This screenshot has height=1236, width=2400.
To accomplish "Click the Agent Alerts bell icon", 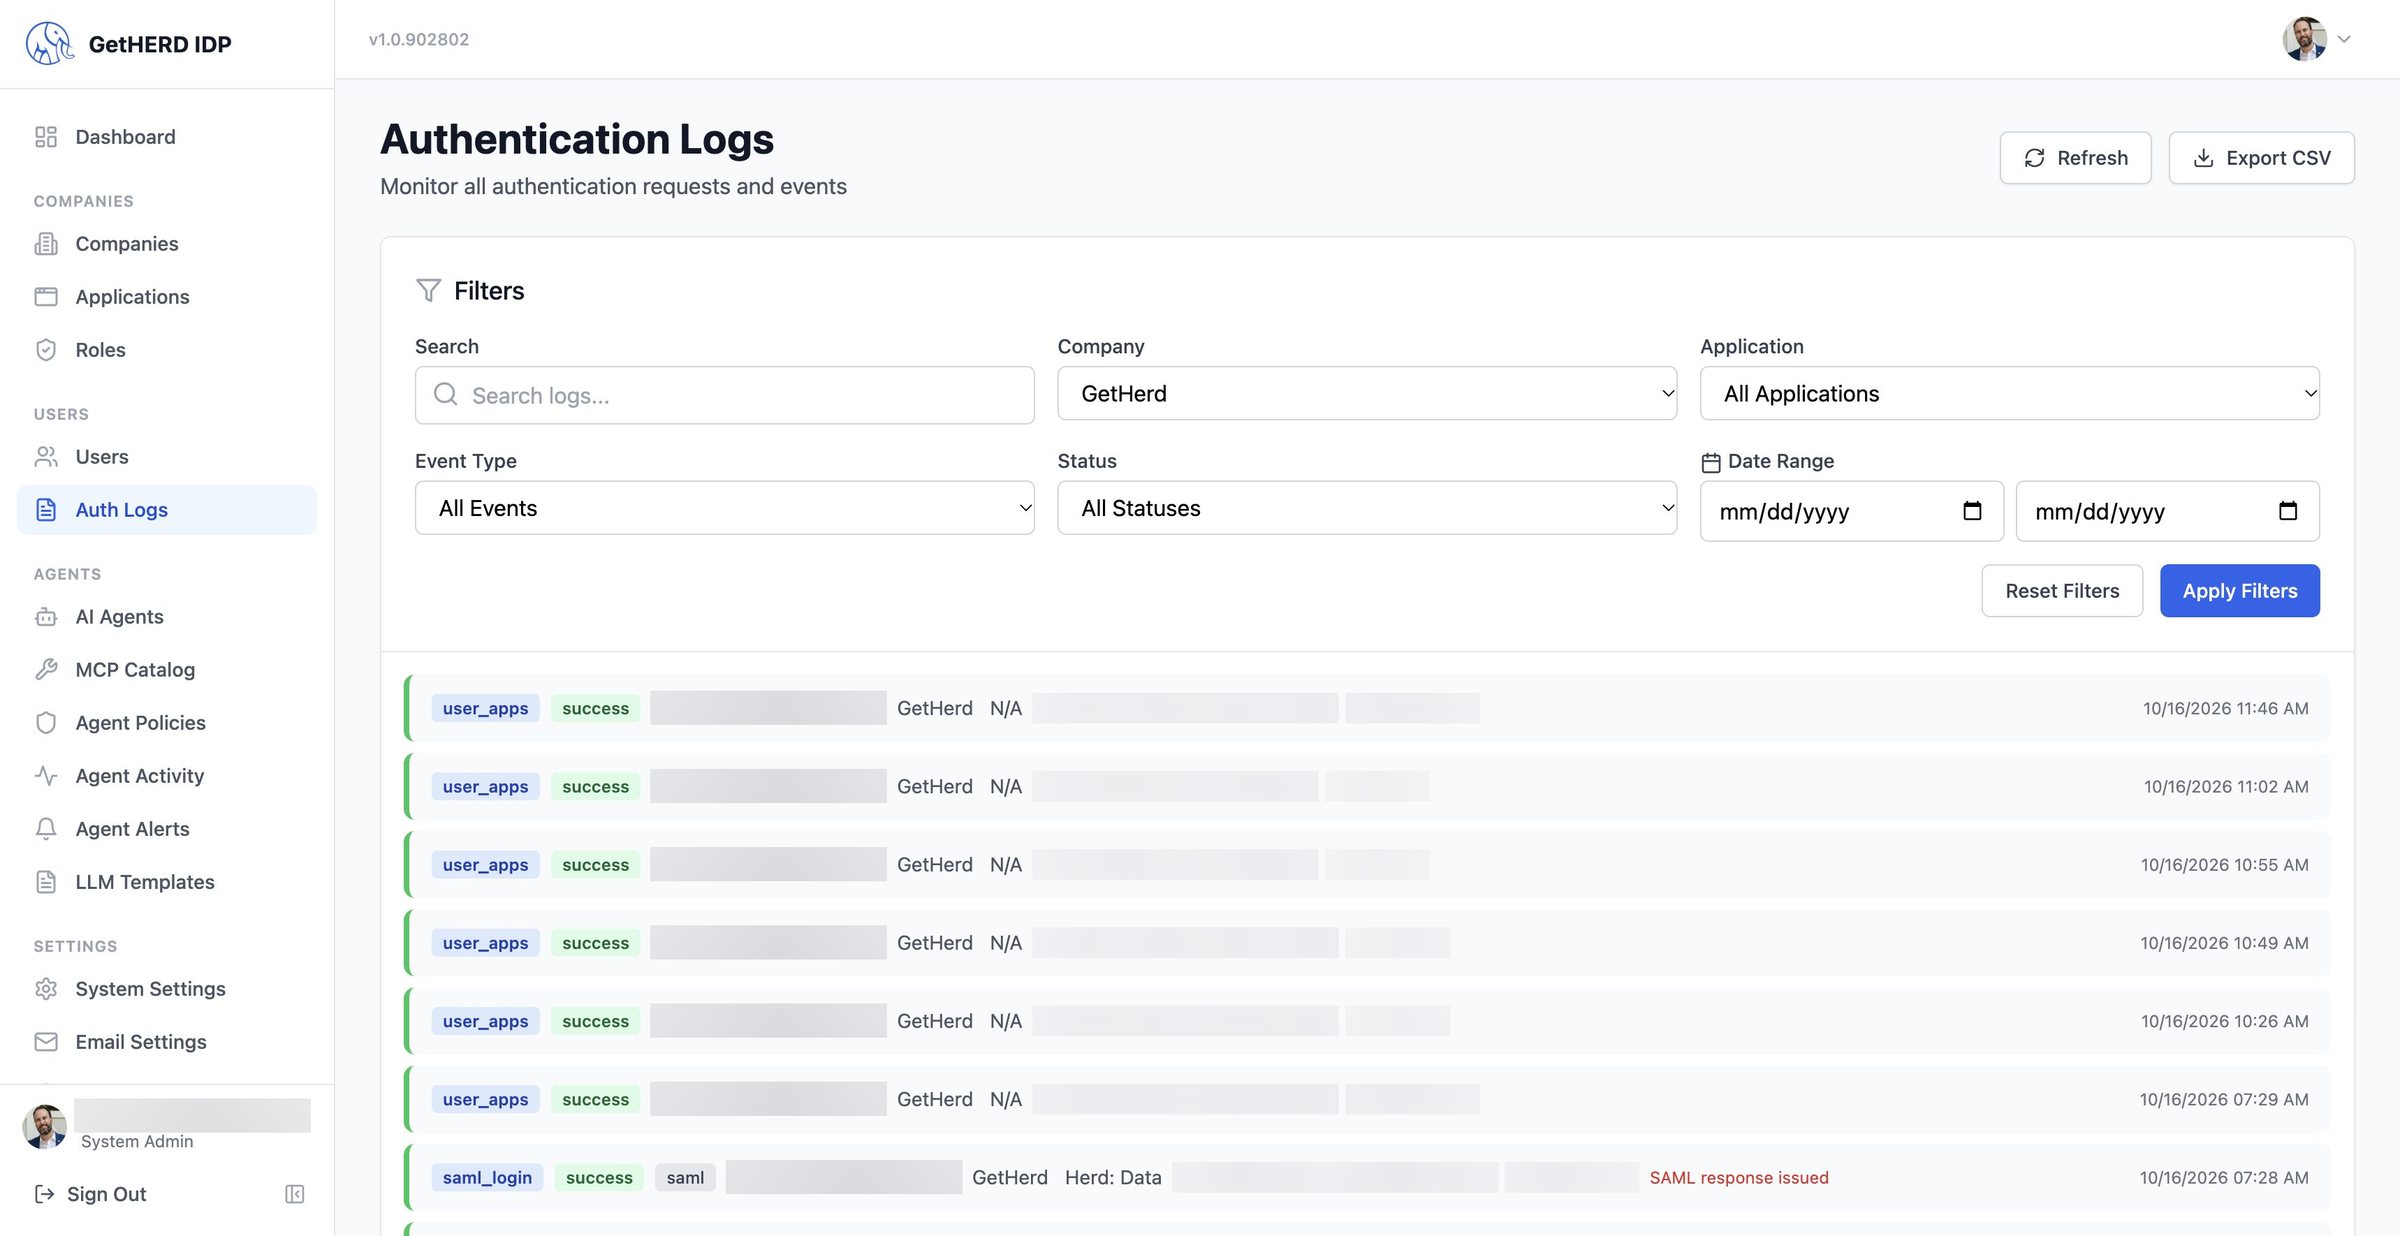I will [46, 829].
